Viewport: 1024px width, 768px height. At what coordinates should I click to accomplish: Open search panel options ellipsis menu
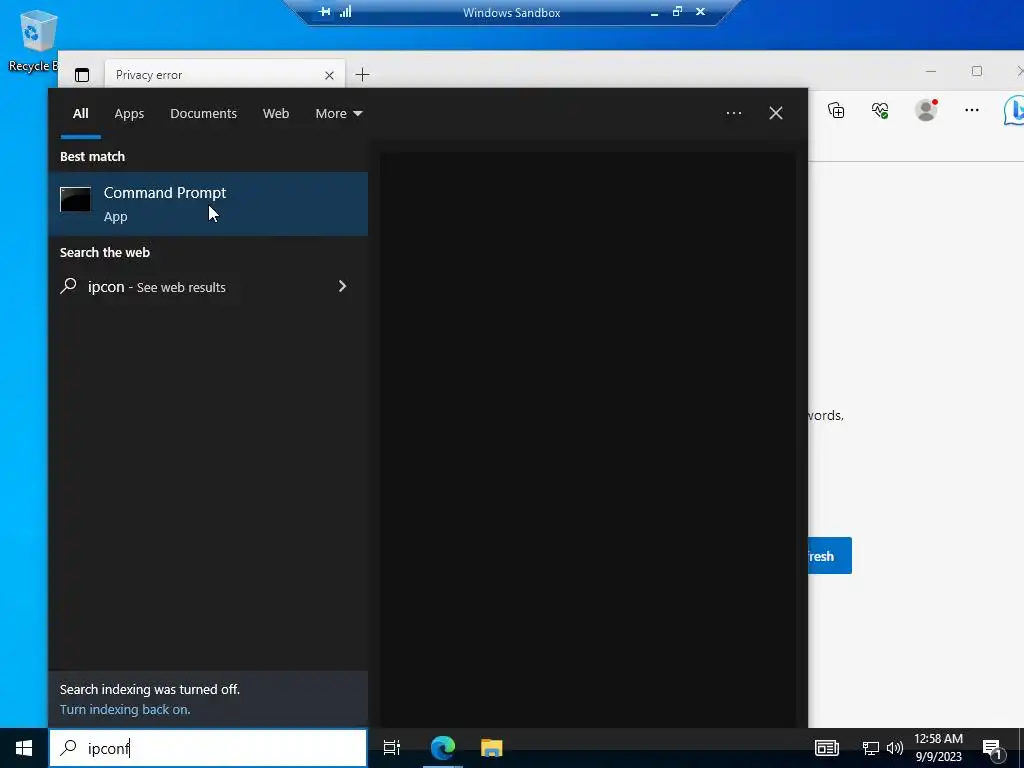[x=733, y=114]
